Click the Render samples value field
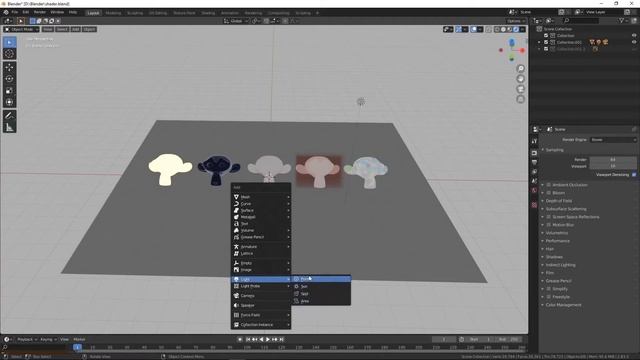Viewport: 640px width, 360px height. 613,160
